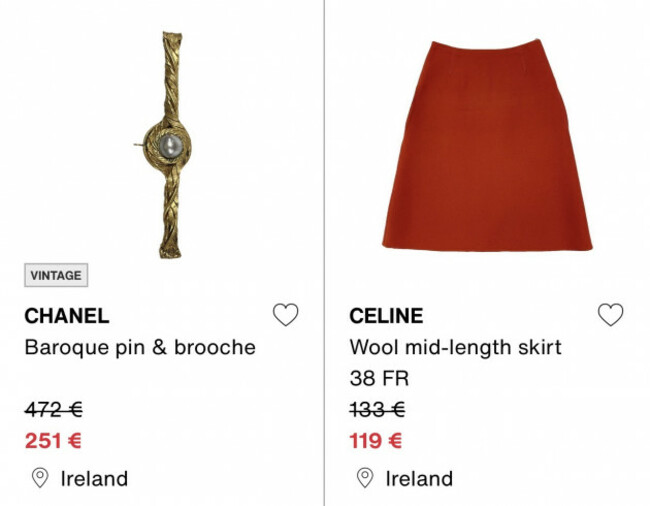Click the pearl center of the brooch image
Viewport: 650px width, 506px height.
coord(170,146)
